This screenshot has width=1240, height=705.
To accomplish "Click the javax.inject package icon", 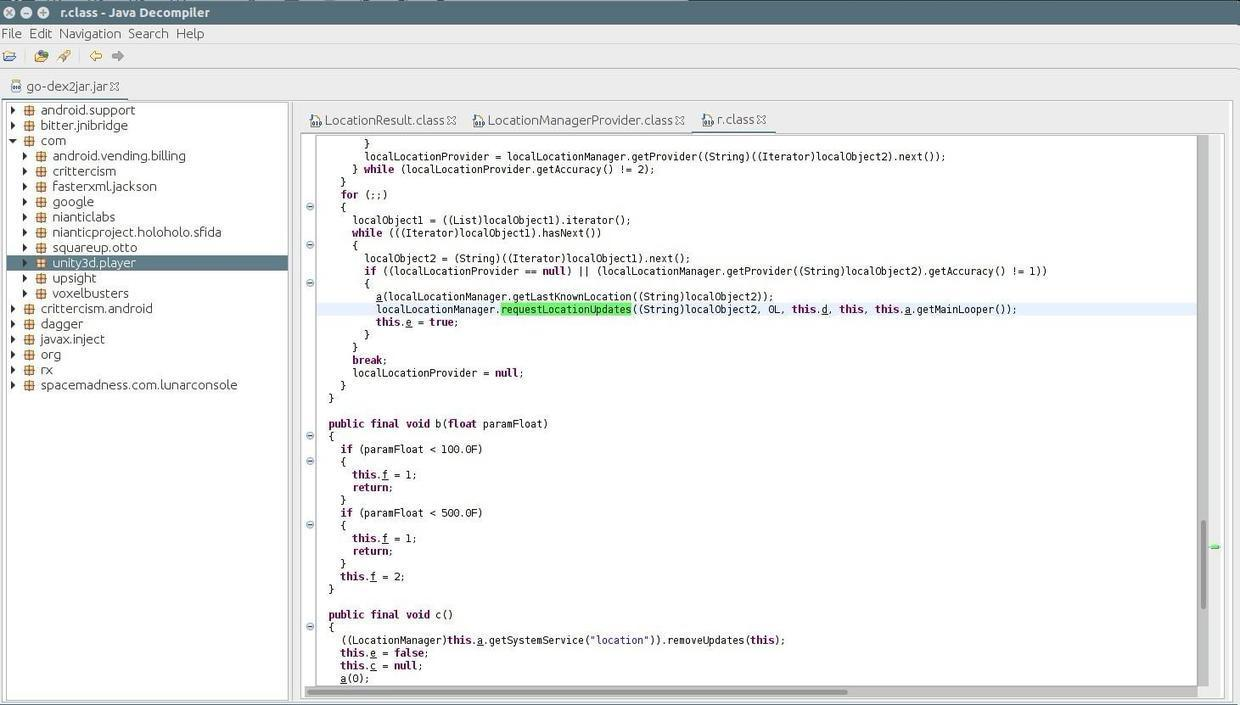I will tap(29, 339).
